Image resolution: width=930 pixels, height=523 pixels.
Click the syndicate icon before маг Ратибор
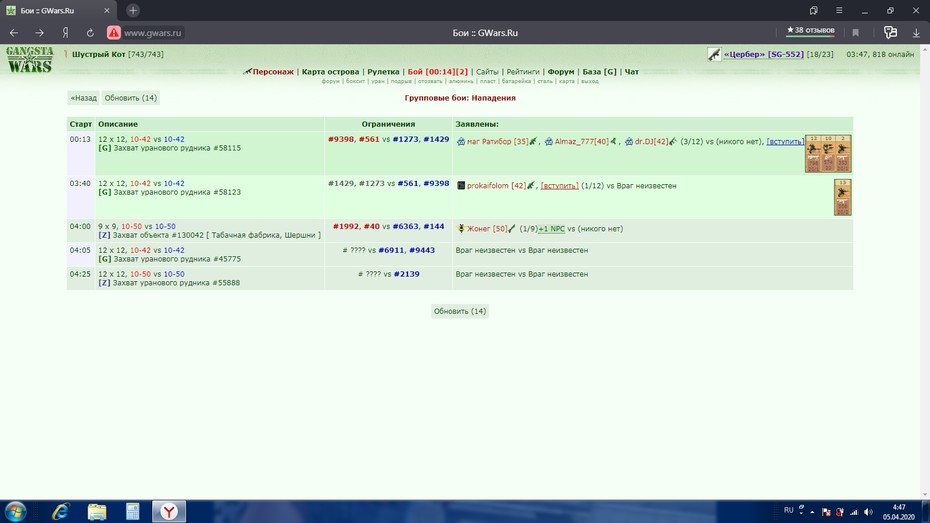(x=461, y=142)
